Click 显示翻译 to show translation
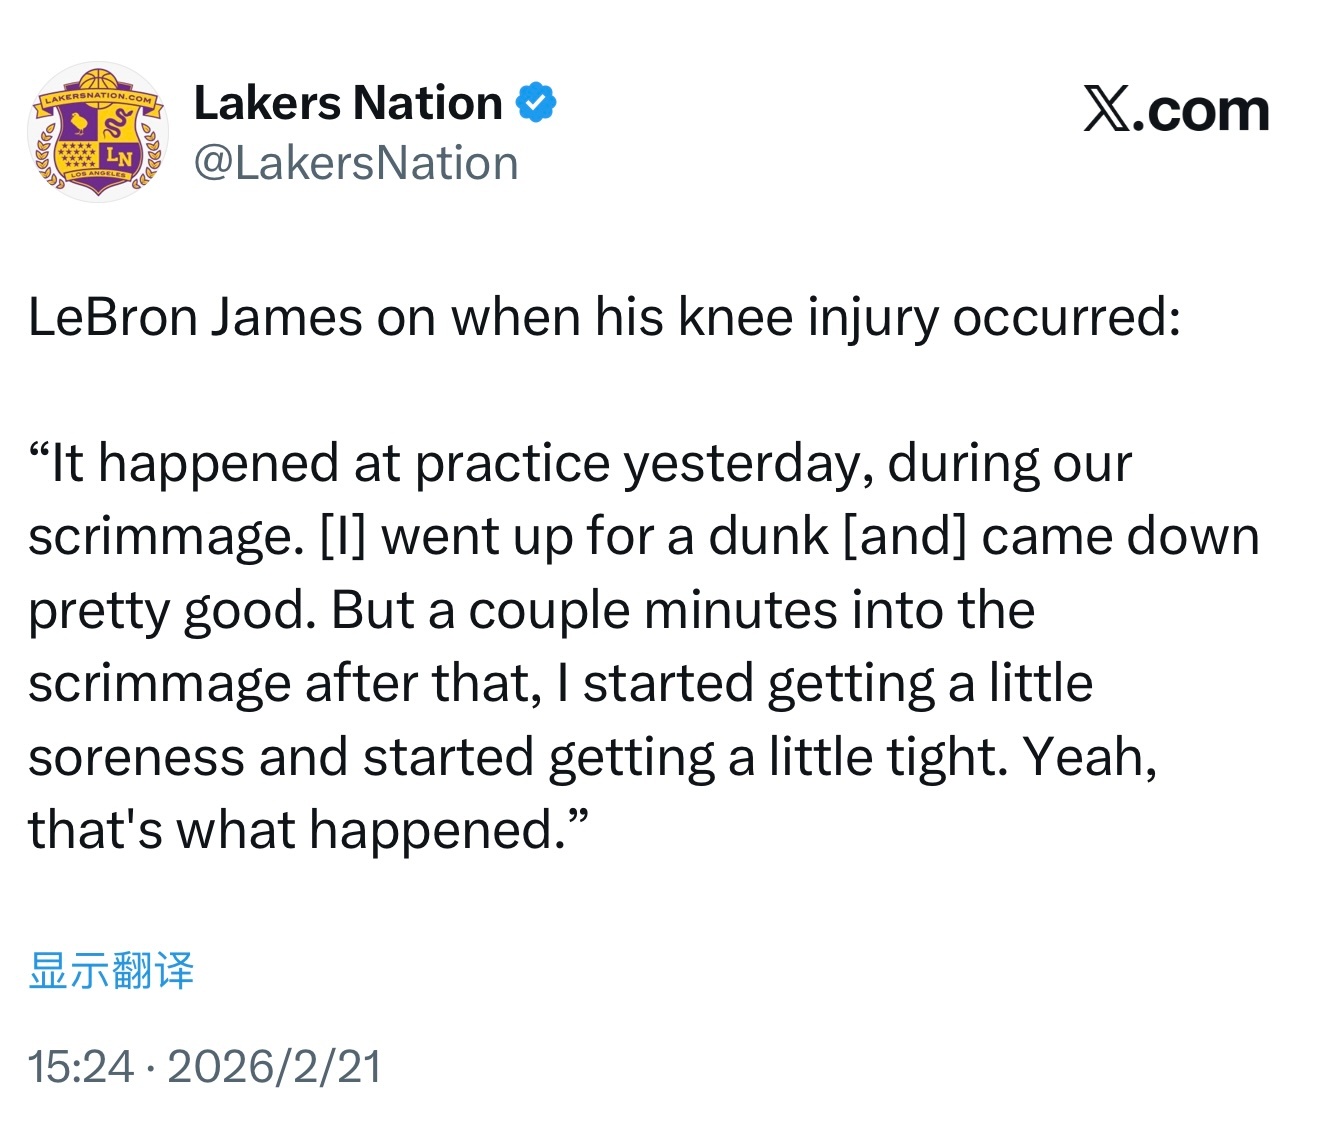The width and height of the screenshot is (1320, 1121). pyautogui.click(x=111, y=970)
